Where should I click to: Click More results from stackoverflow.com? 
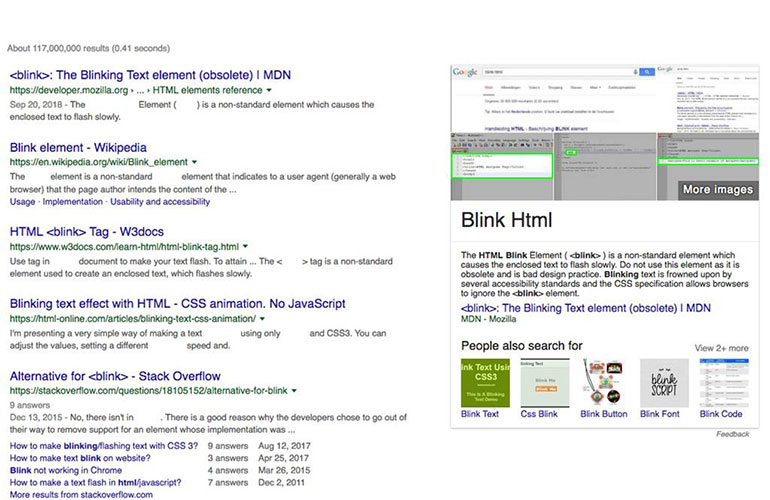tap(81, 495)
